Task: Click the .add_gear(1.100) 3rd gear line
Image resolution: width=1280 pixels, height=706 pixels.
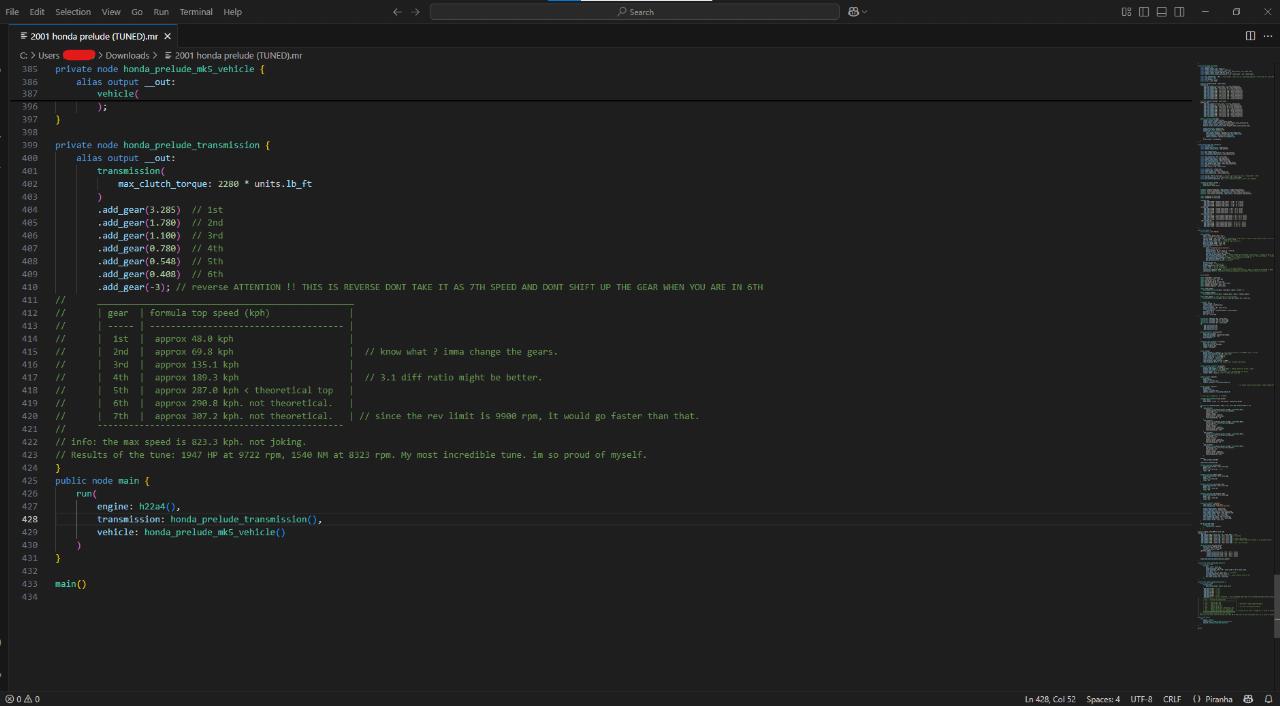Action: coord(160,236)
